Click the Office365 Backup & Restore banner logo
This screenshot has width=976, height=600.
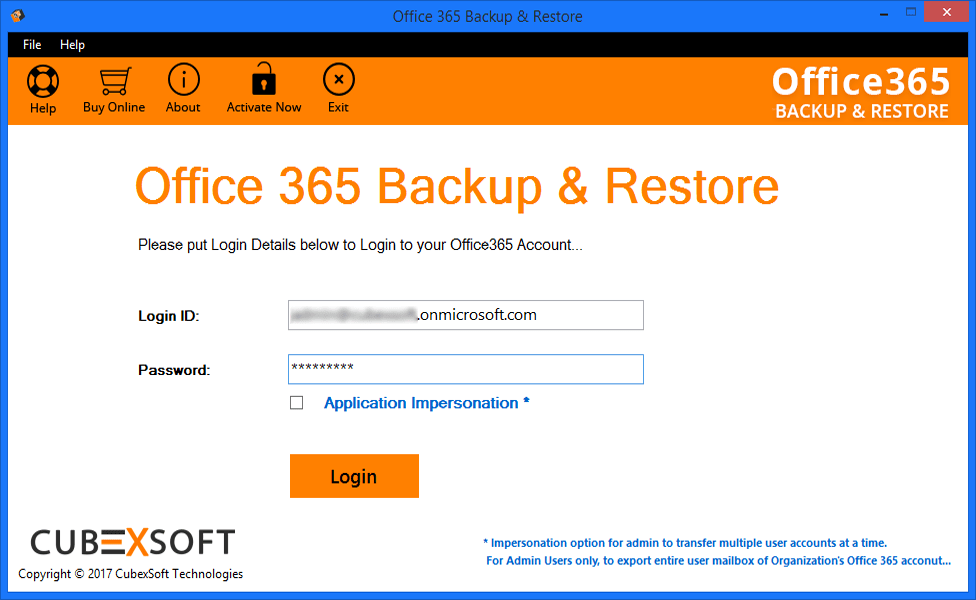tap(861, 93)
